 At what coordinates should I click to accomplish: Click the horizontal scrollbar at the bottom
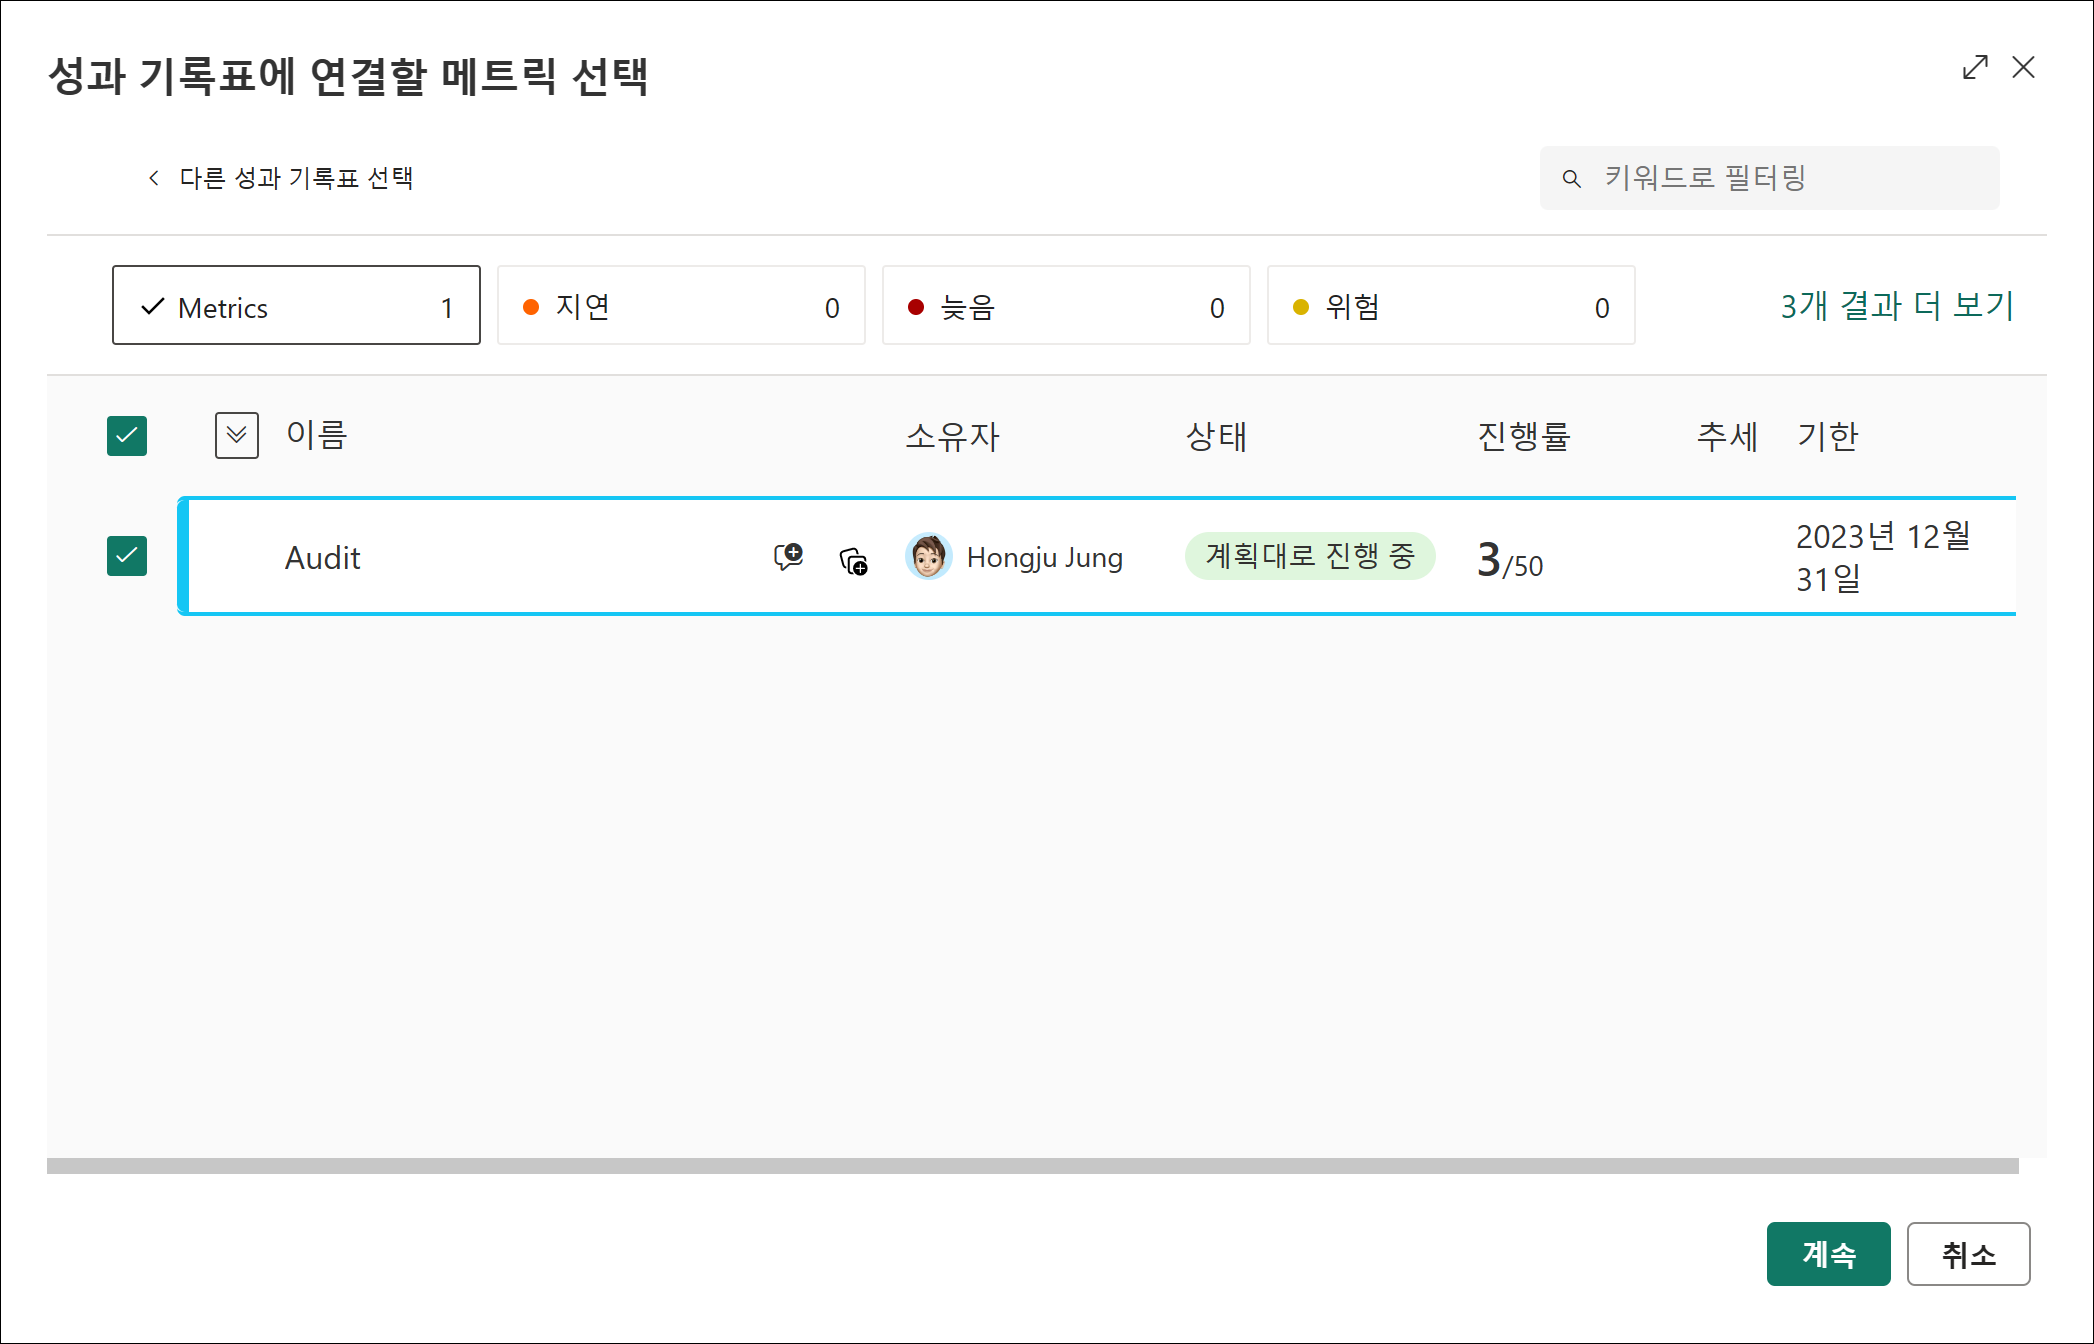pos(1032,1166)
